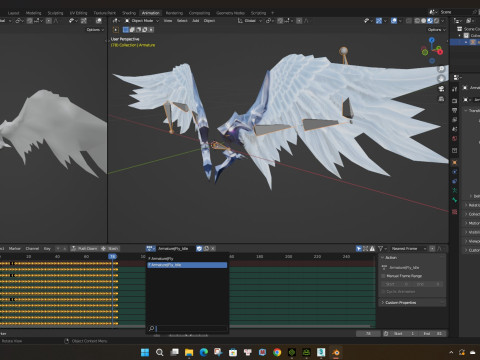This screenshot has height=360, width=480.
Task: Click the blue Z axis on the navigation gizmo
Action: [432, 40]
